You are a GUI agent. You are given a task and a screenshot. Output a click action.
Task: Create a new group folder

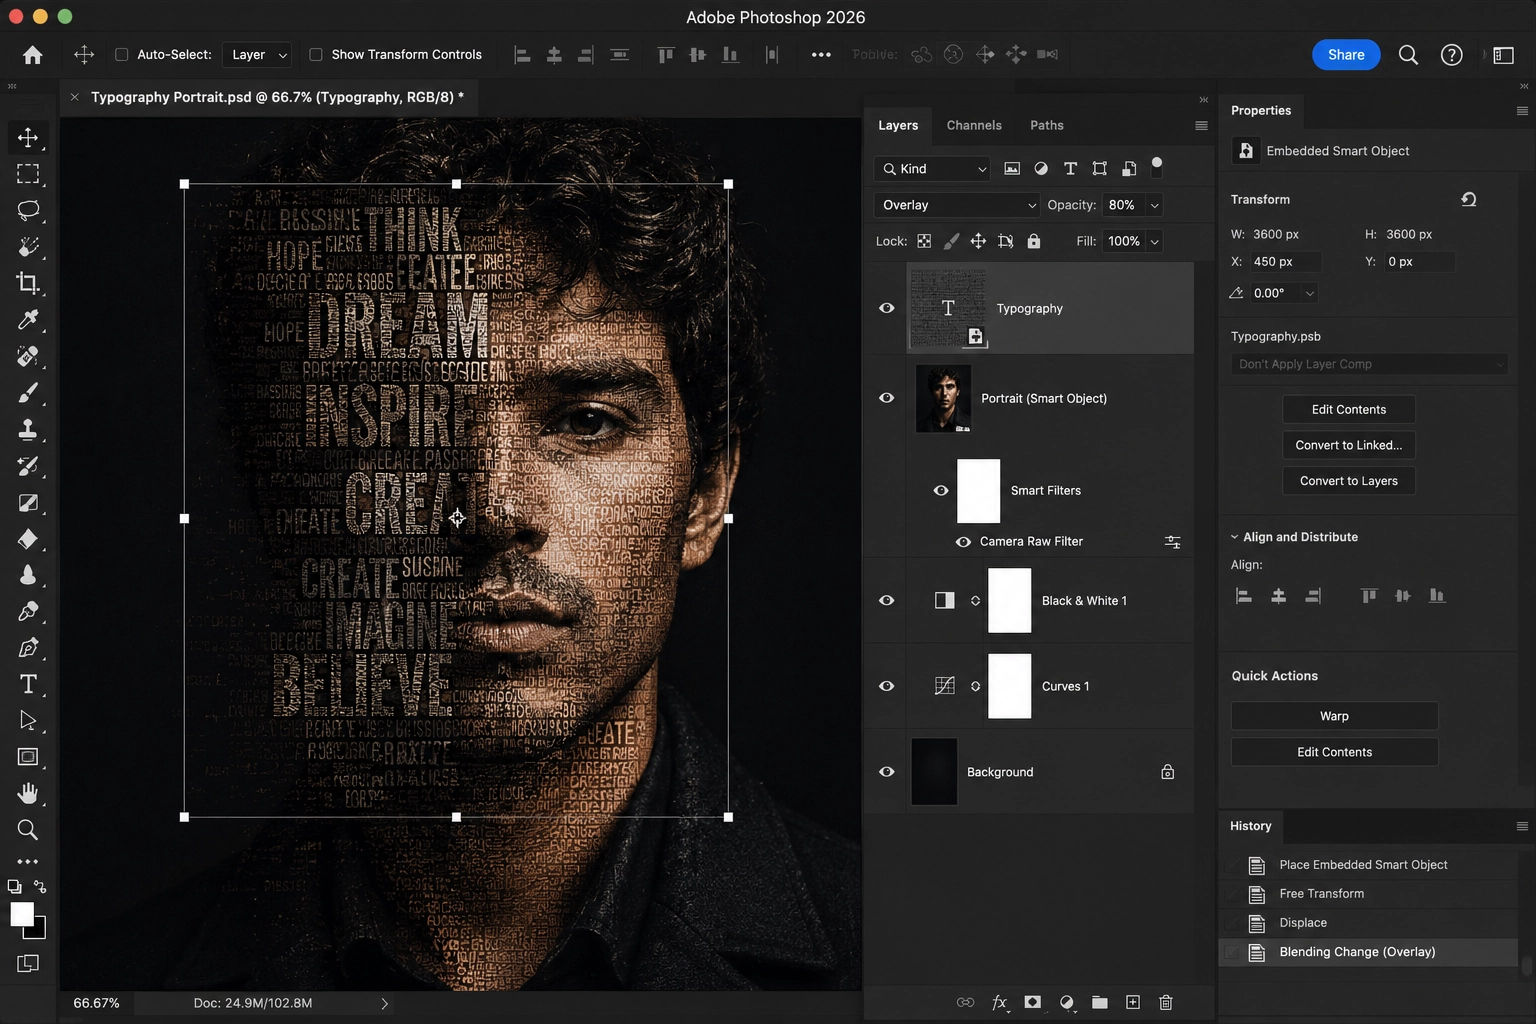pyautogui.click(x=1100, y=1002)
